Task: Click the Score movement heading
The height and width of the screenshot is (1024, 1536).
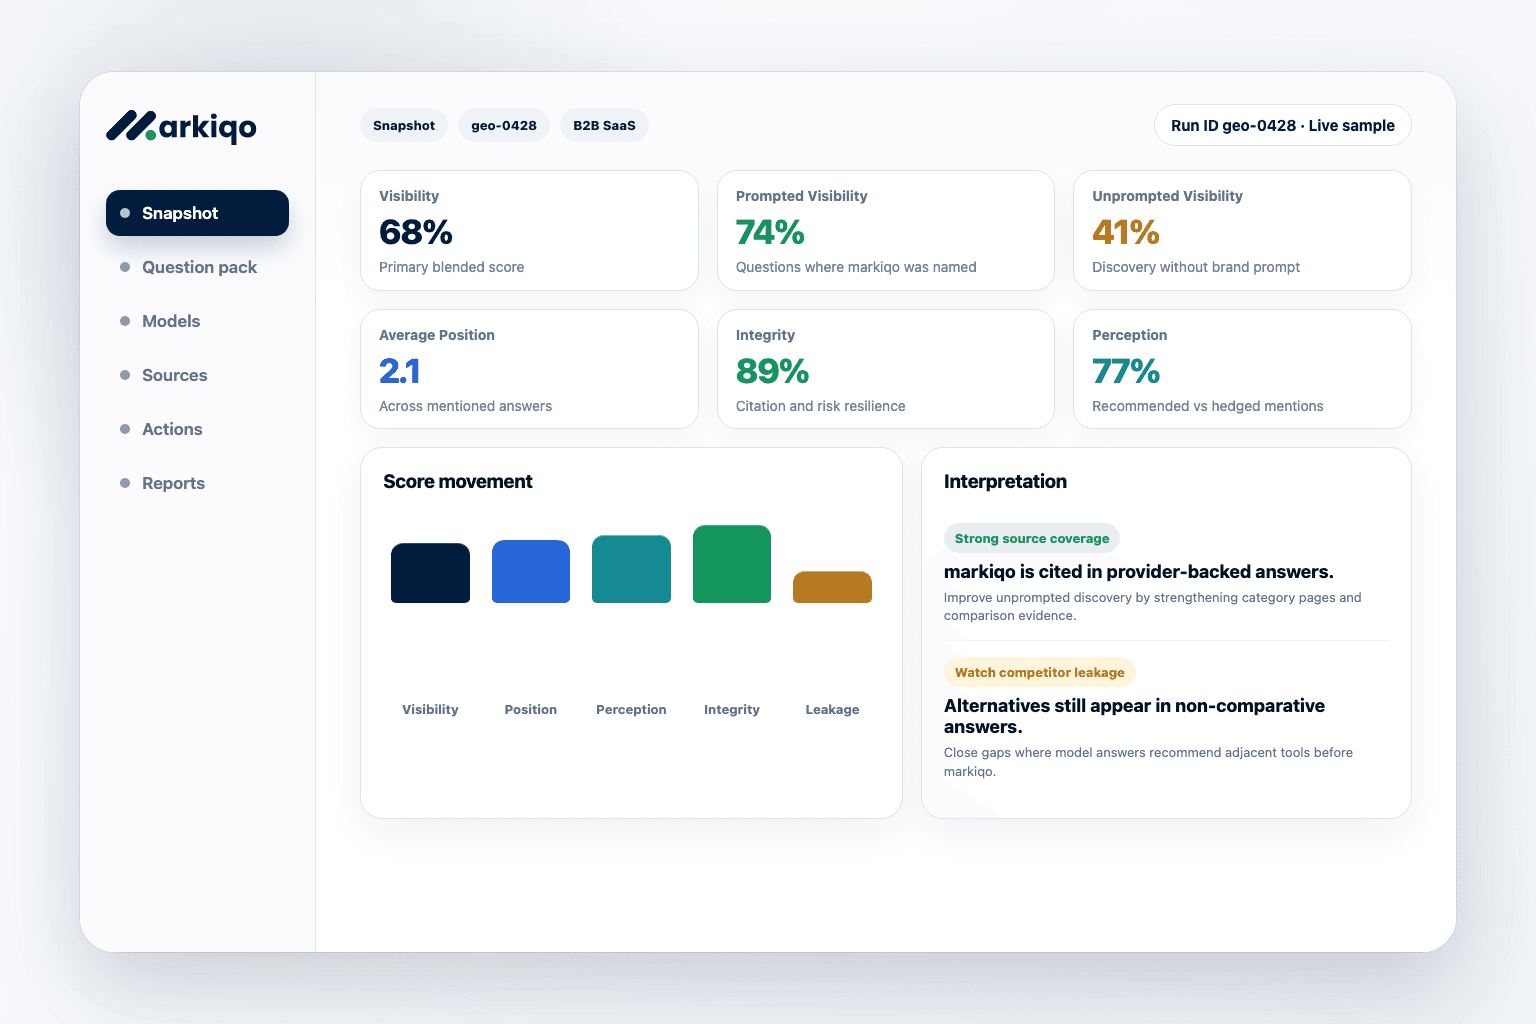Action: click(x=458, y=481)
